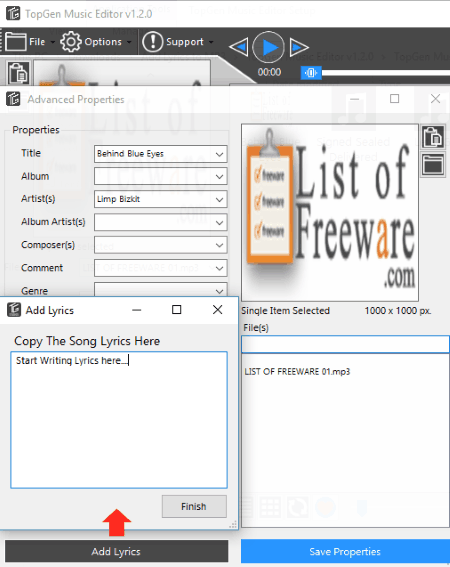Expand the Album dropdown
Viewport: 450px width, 567px height.
(x=219, y=177)
